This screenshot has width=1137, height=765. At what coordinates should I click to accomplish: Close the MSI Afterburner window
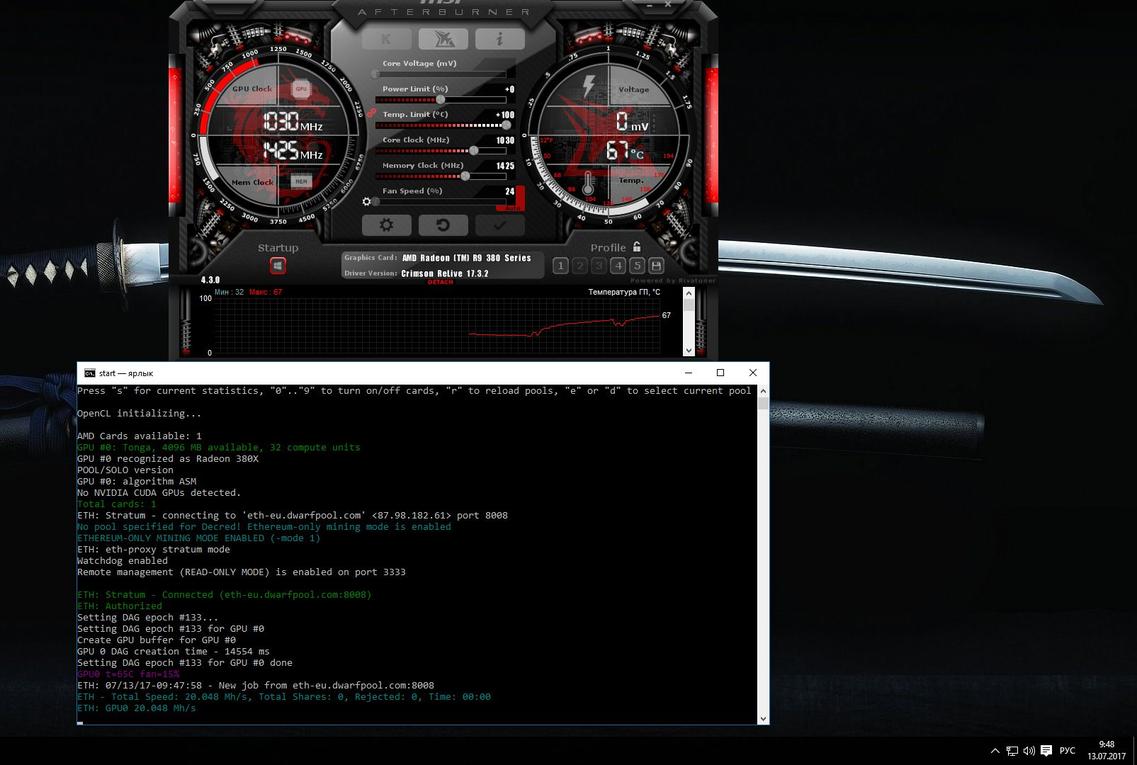(668, 5)
